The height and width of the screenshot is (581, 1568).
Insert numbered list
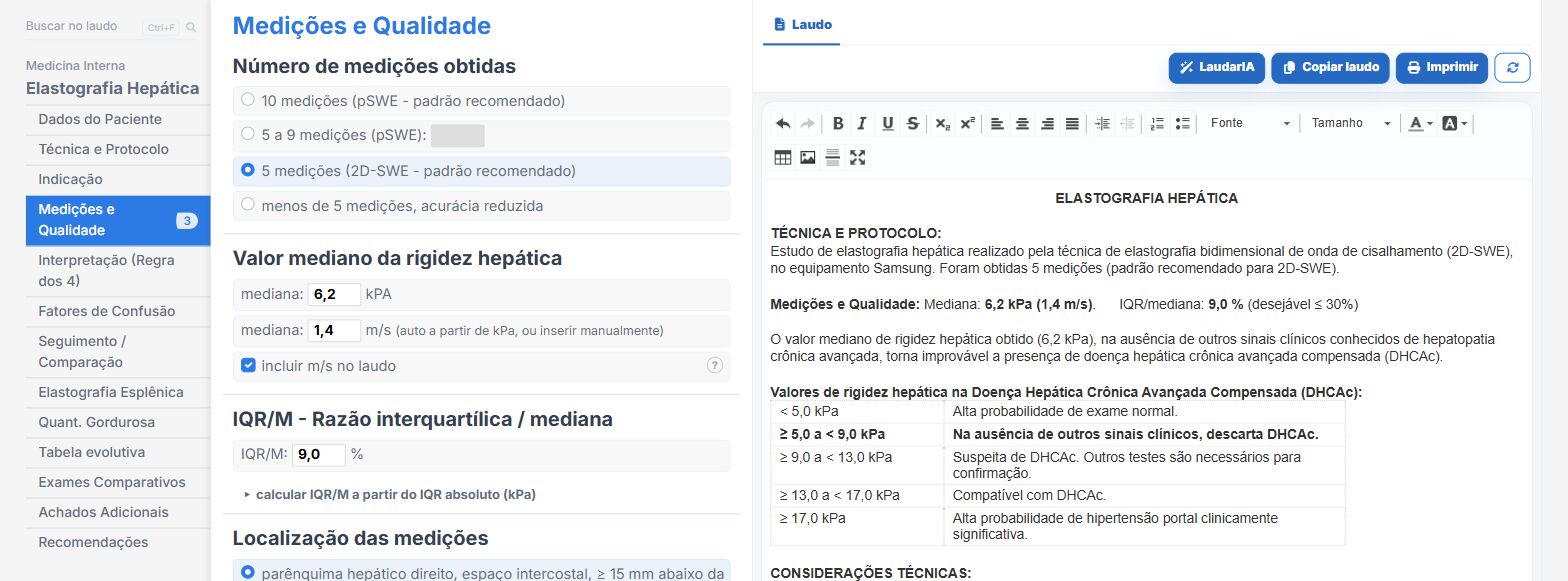click(x=1157, y=123)
